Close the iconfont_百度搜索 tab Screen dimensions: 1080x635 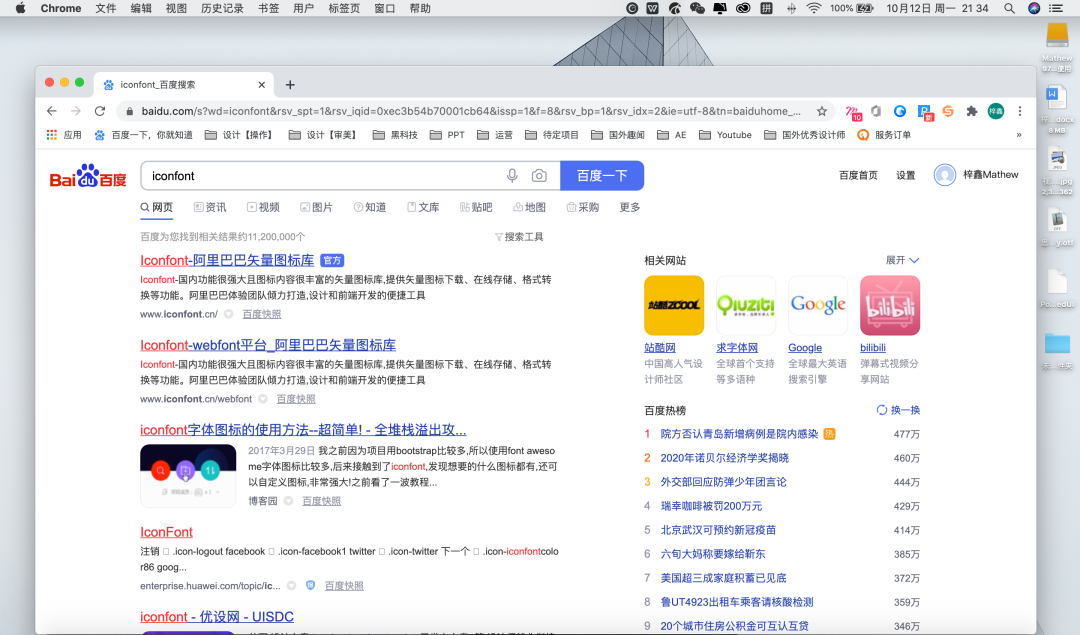(x=262, y=85)
